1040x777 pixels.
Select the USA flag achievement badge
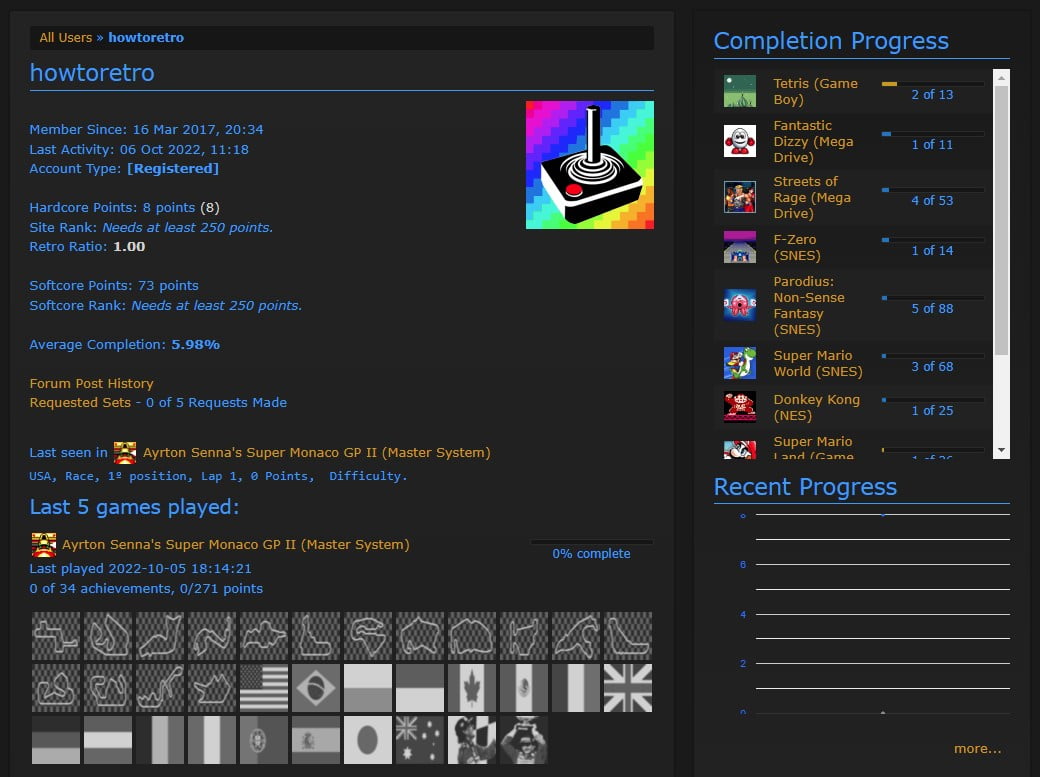click(x=263, y=687)
